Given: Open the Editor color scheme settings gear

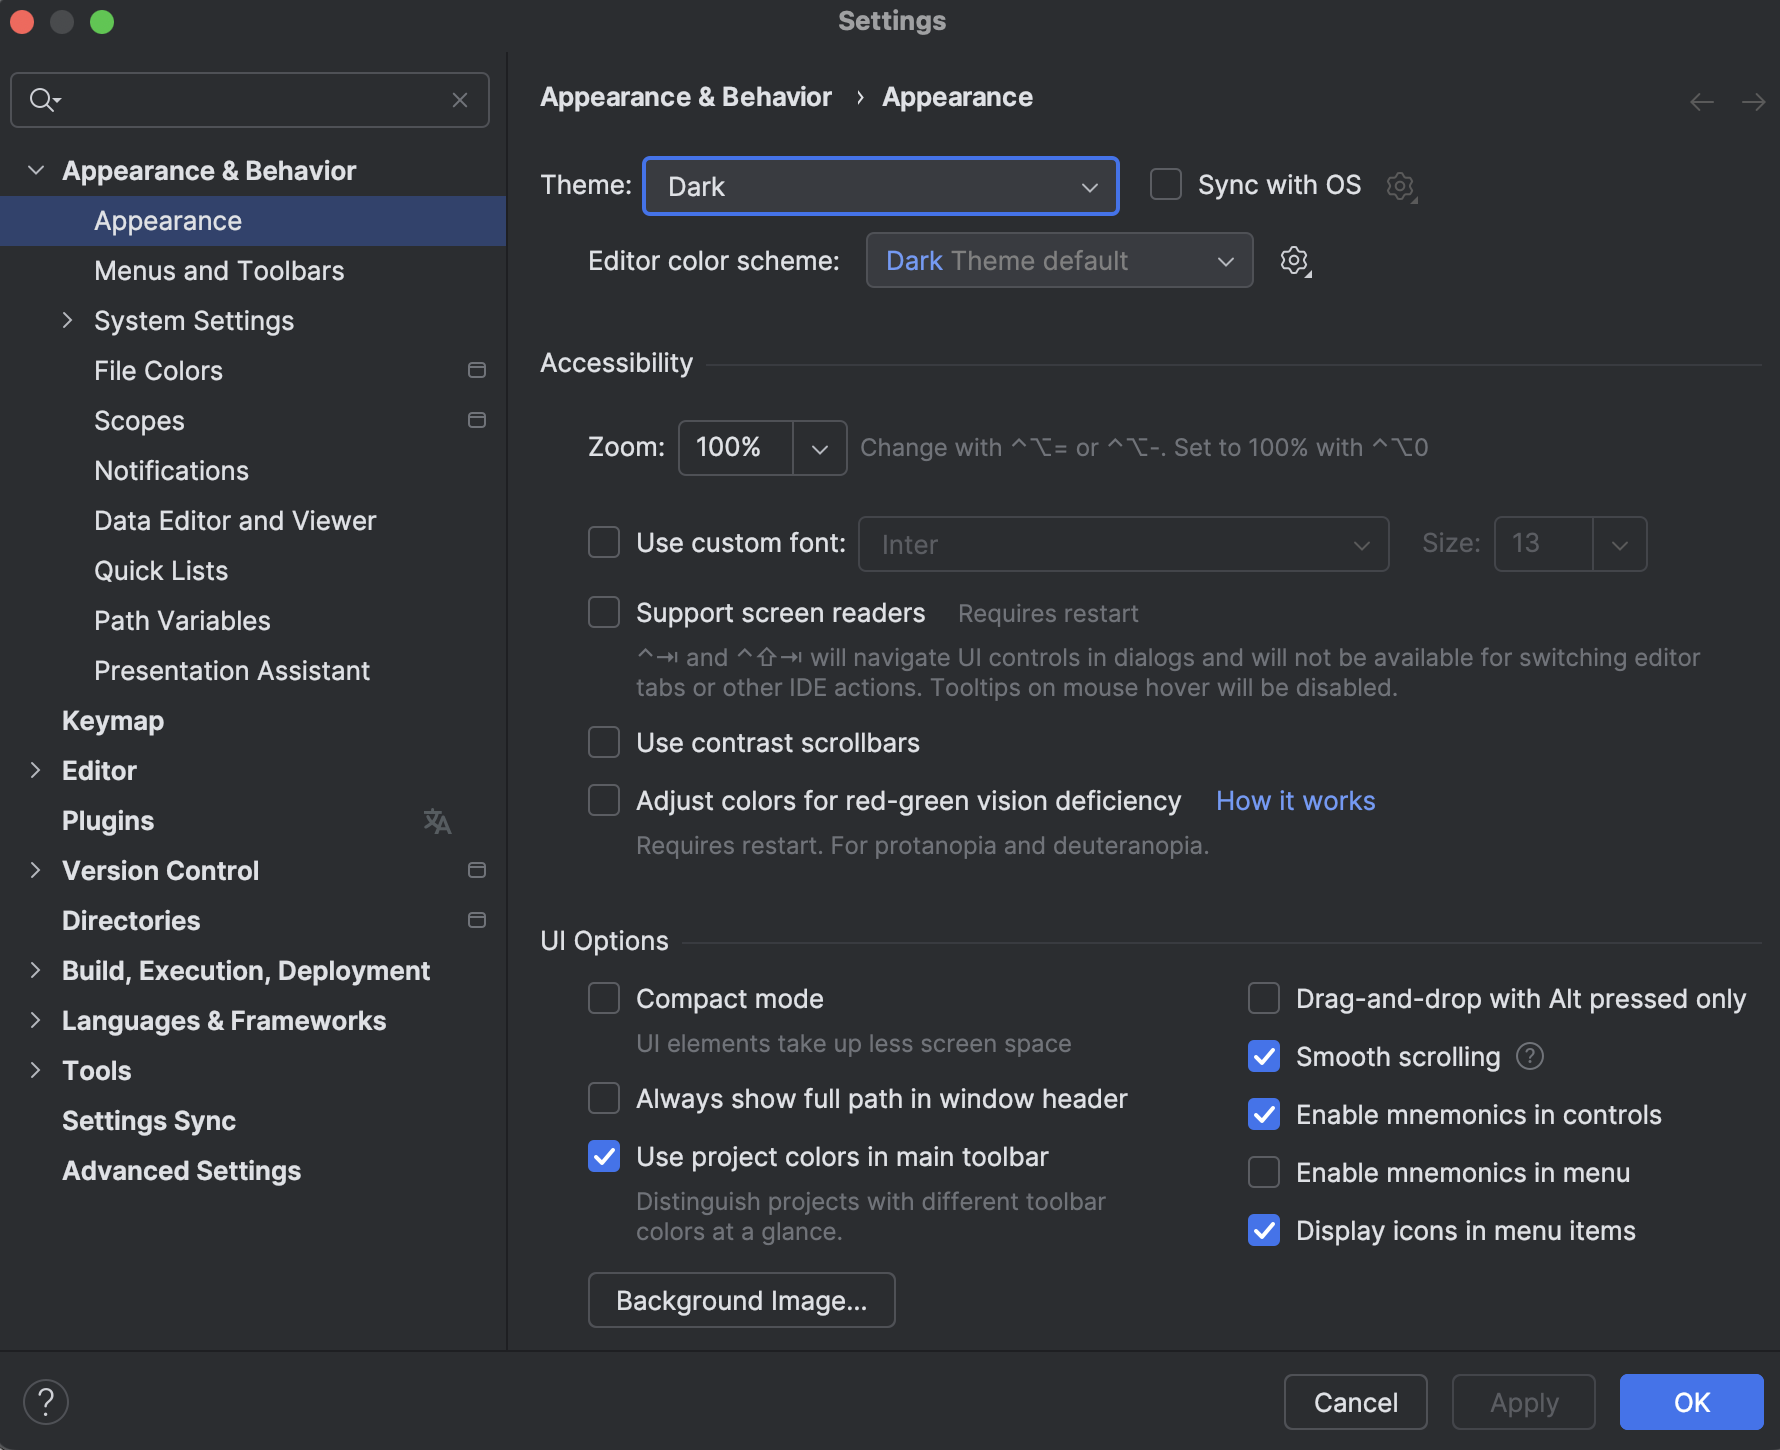Looking at the screenshot, I should tap(1295, 260).
